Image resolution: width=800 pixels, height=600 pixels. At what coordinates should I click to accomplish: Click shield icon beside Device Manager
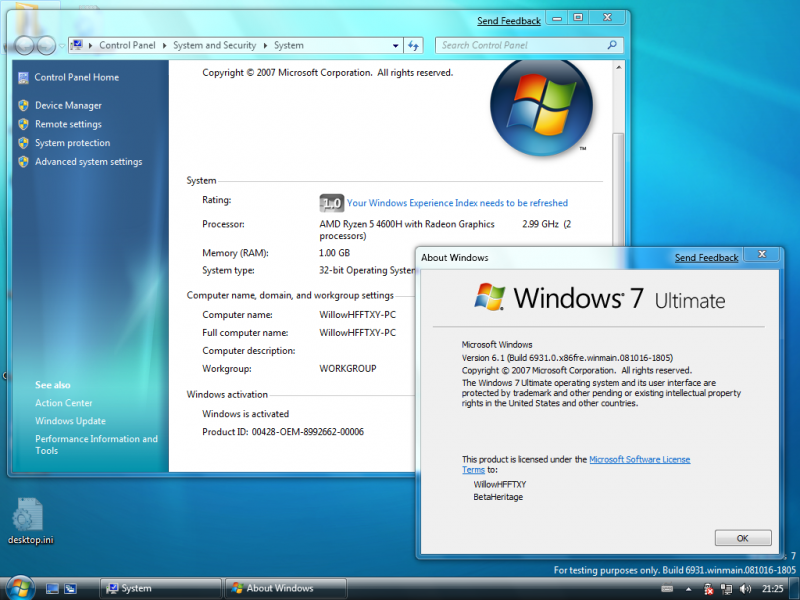tap(23, 106)
